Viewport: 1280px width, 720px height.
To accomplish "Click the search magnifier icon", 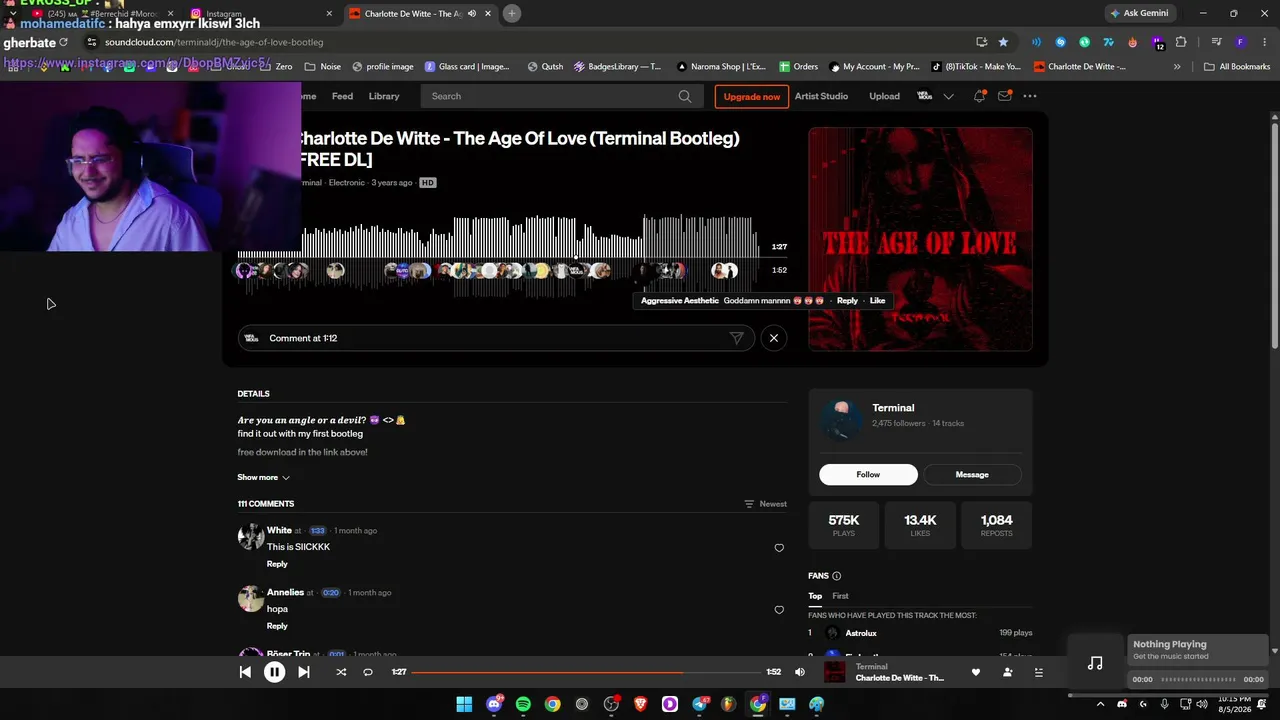I will (x=685, y=96).
